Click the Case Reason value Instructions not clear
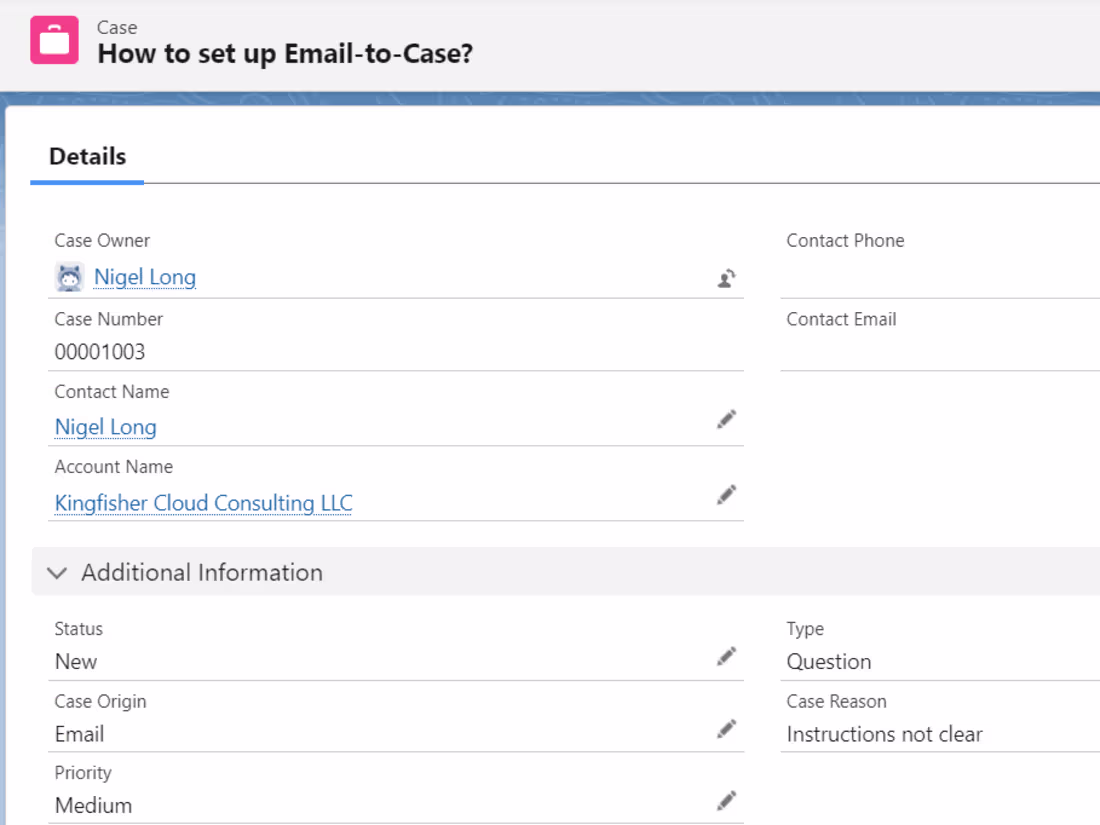This screenshot has width=1100, height=825. pyautogui.click(x=885, y=733)
